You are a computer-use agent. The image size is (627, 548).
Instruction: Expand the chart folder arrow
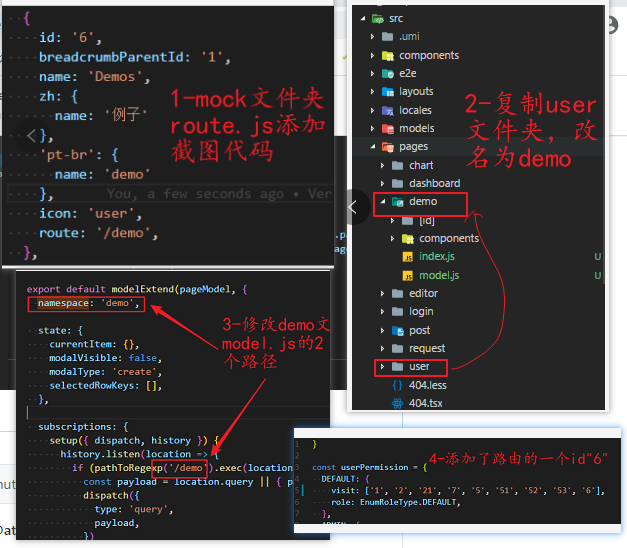[x=383, y=165]
